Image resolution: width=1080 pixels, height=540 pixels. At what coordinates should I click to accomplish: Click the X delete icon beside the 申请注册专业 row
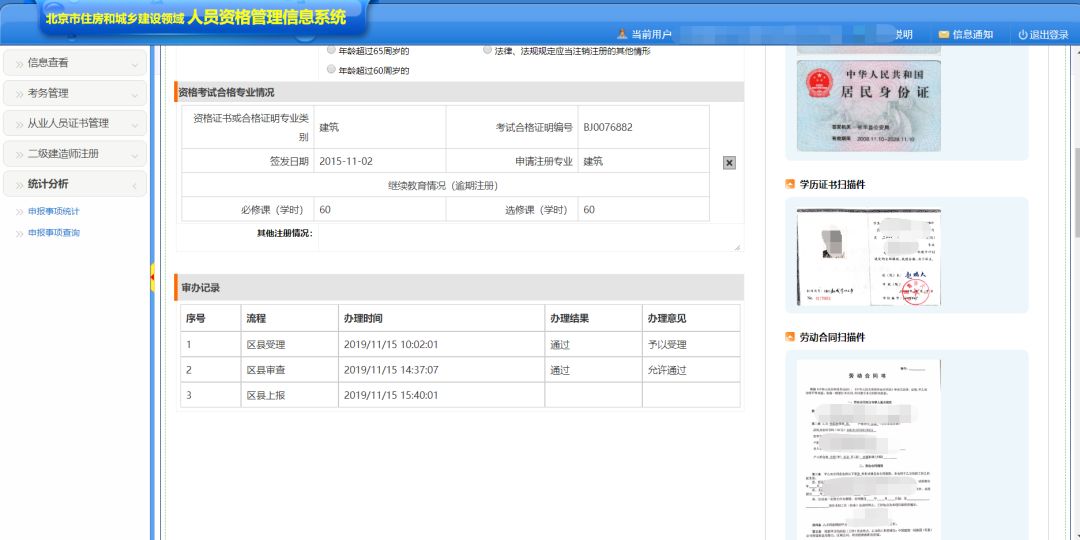tap(729, 163)
